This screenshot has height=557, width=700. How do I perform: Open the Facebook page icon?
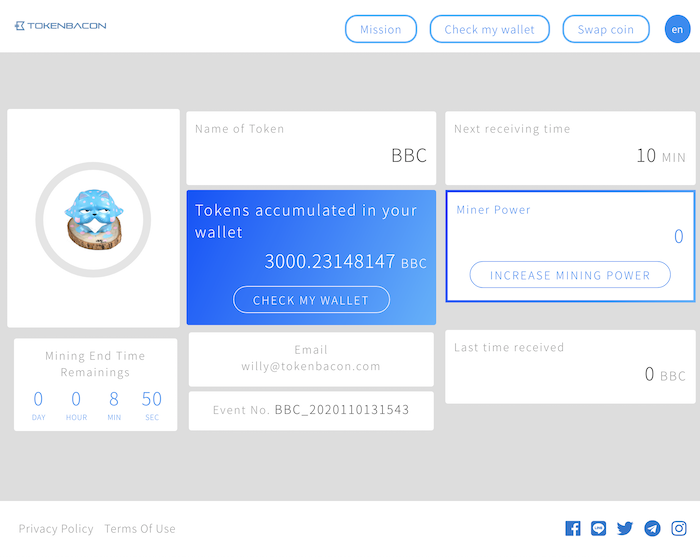(x=573, y=528)
